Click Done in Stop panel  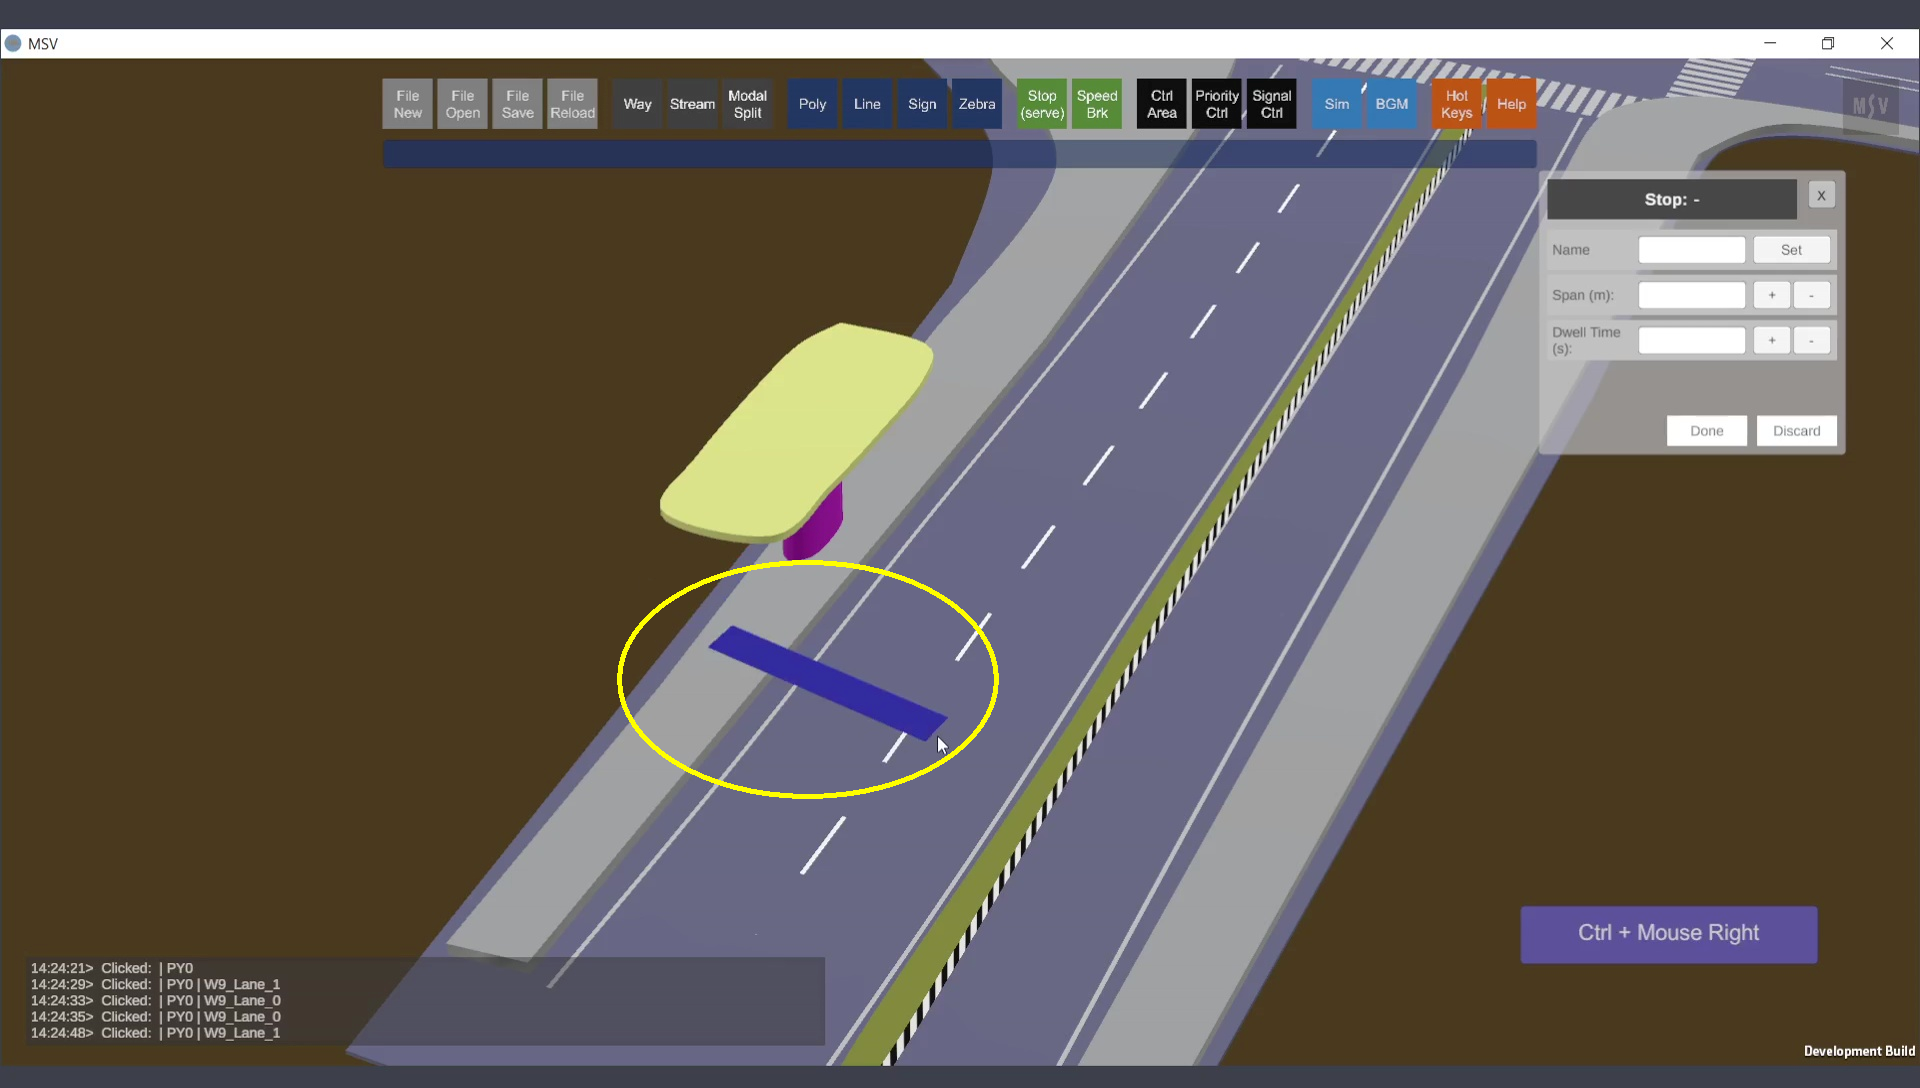[1706, 431]
